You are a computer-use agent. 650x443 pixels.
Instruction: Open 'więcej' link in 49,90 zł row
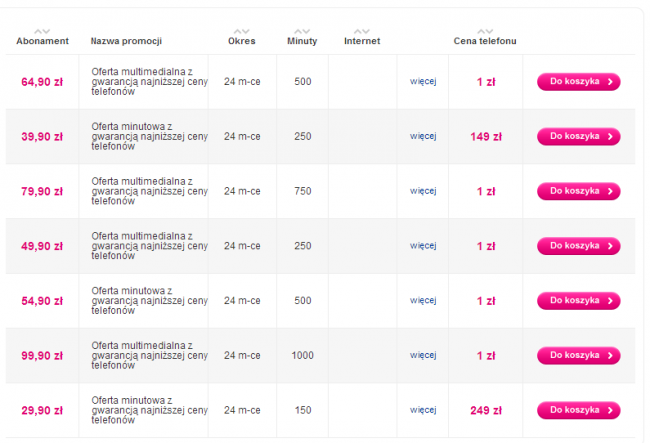click(423, 246)
